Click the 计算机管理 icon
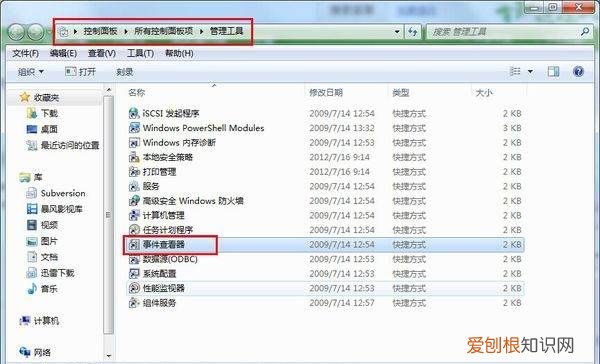The image size is (600, 364). 134,215
